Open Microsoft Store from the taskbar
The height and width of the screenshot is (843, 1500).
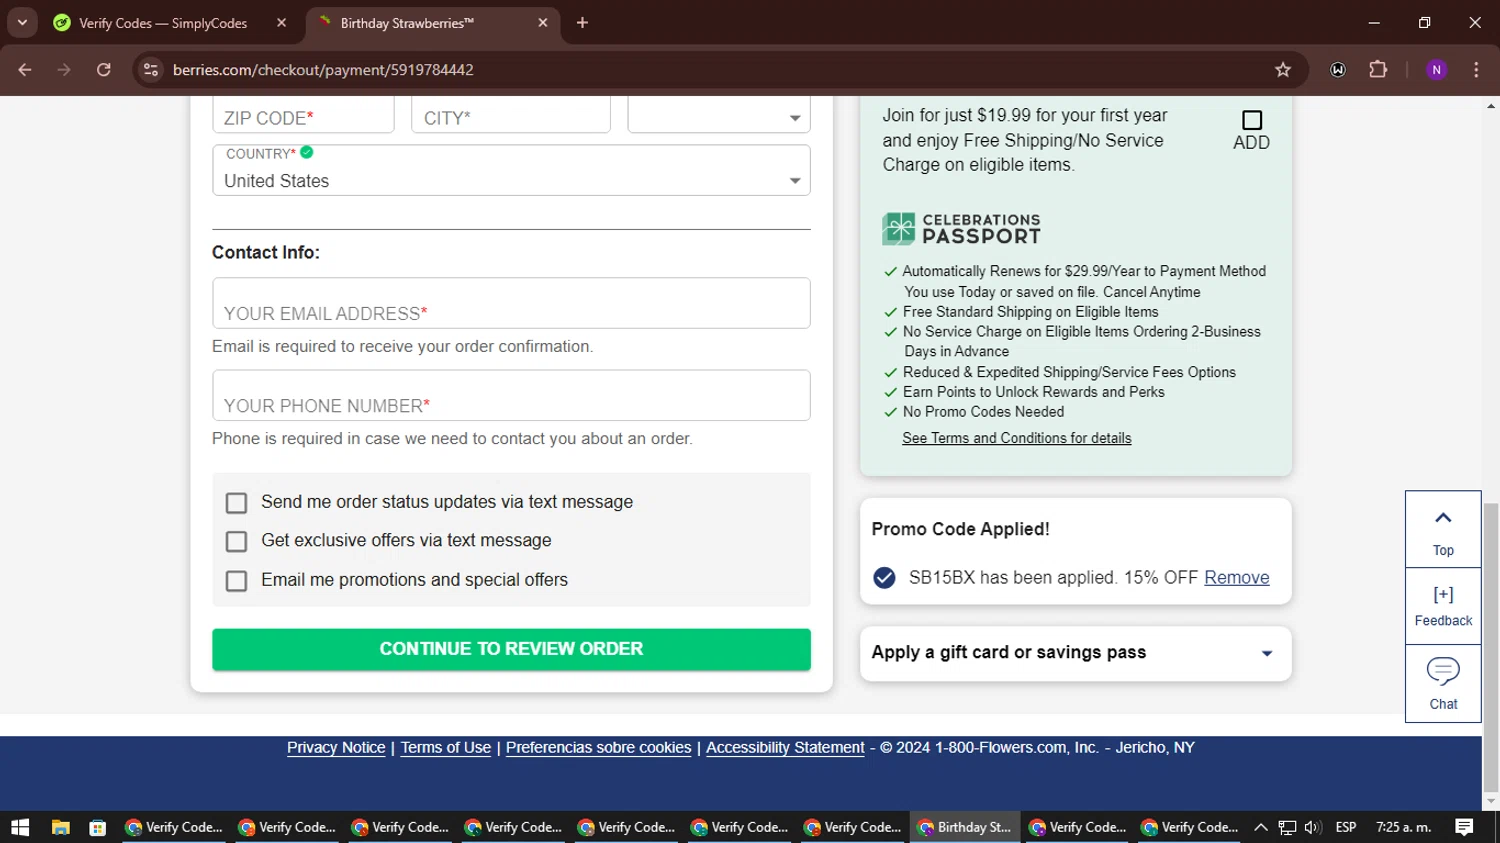pyautogui.click(x=97, y=827)
